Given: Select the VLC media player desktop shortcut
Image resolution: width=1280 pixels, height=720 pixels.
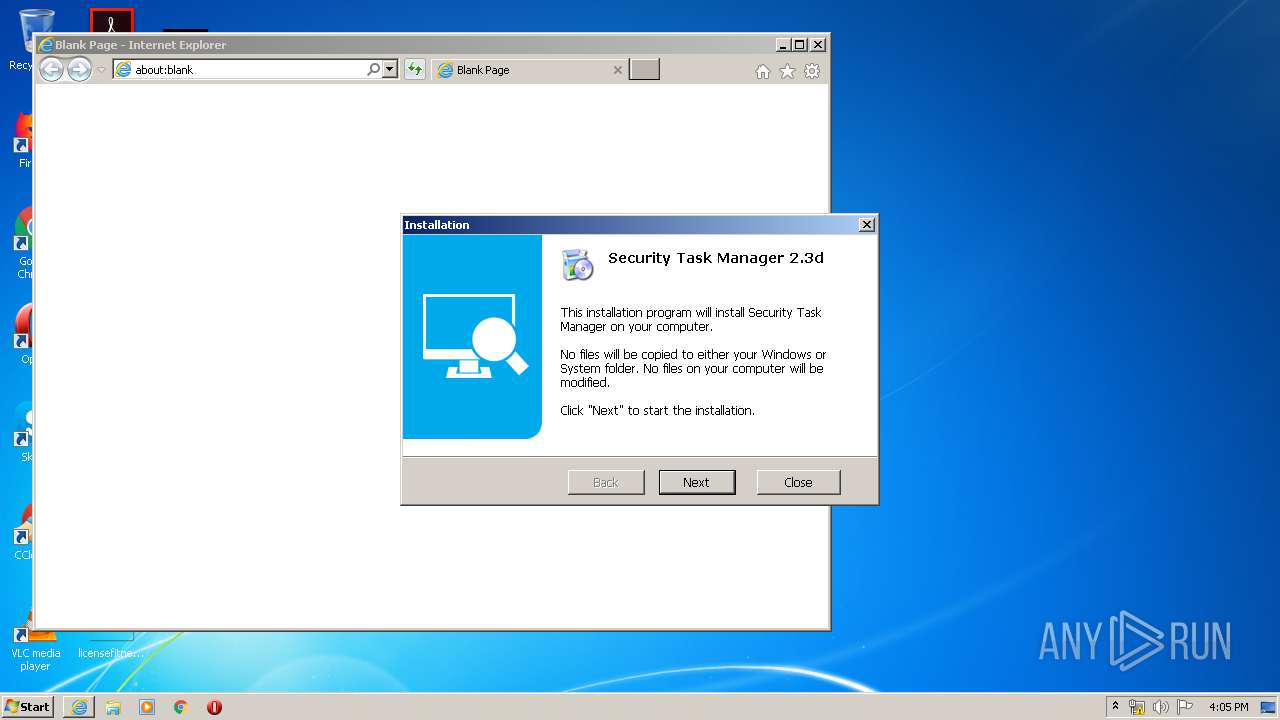Looking at the screenshot, I should [x=31, y=645].
